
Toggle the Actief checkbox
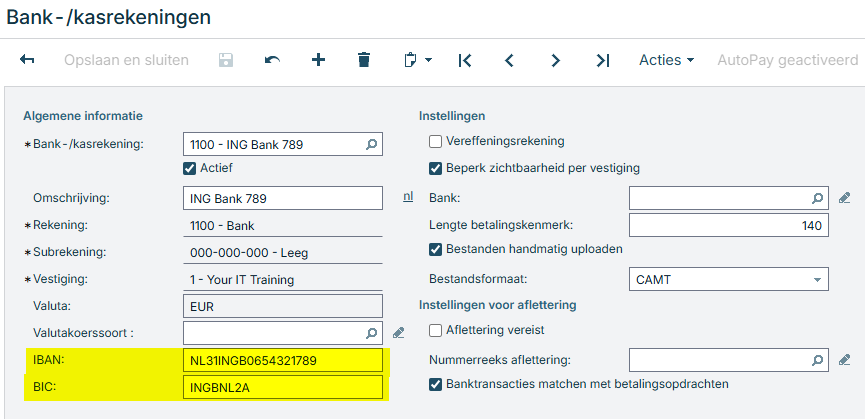click(x=189, y=168)
